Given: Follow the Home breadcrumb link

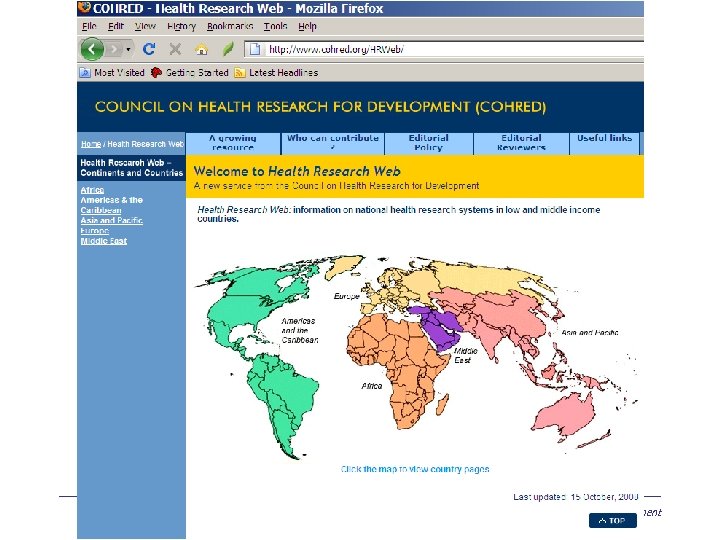Looking at the screenshot, I should click(x=90, y=144).
